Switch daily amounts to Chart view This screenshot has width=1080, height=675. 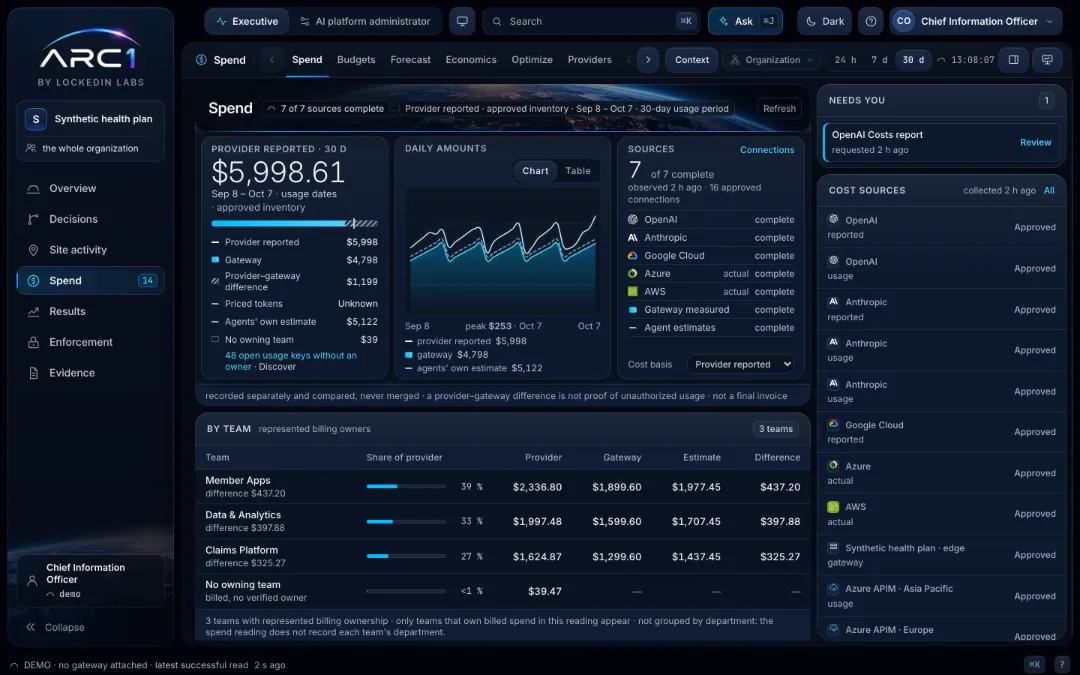[535, 171]
